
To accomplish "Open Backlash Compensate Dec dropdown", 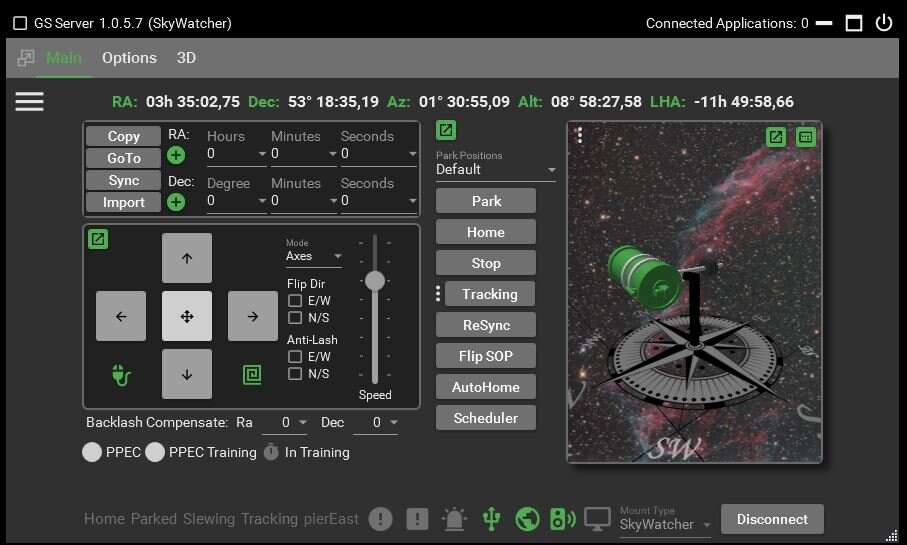I will click(376, 423).
